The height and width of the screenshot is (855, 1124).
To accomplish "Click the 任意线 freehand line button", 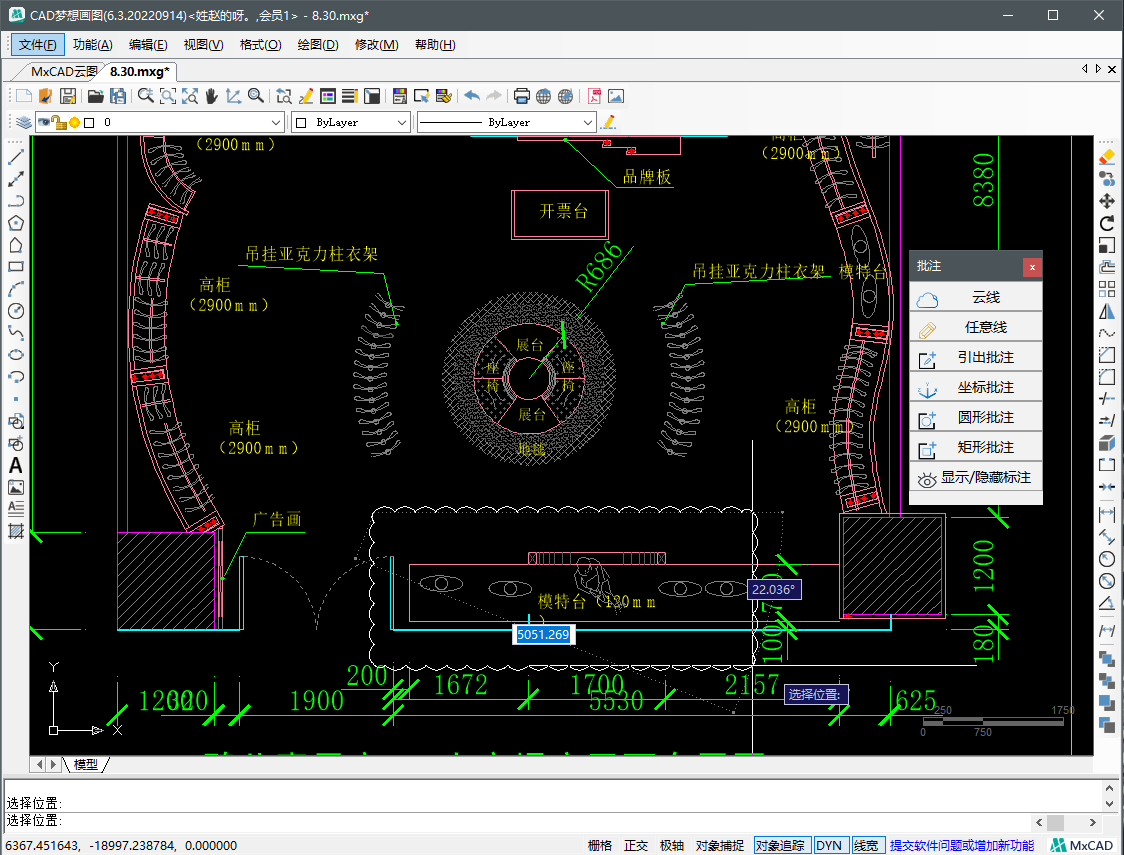I will point(976,328).
